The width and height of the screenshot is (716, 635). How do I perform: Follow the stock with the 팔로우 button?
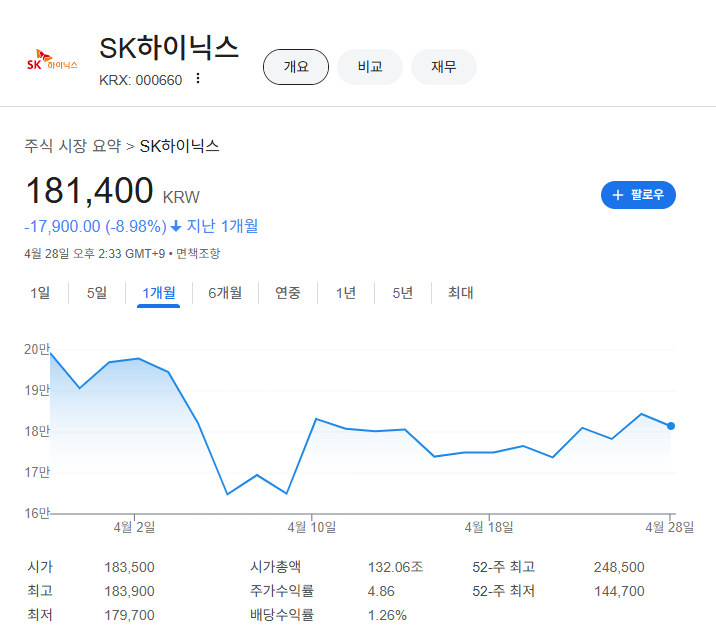(638, 195)
